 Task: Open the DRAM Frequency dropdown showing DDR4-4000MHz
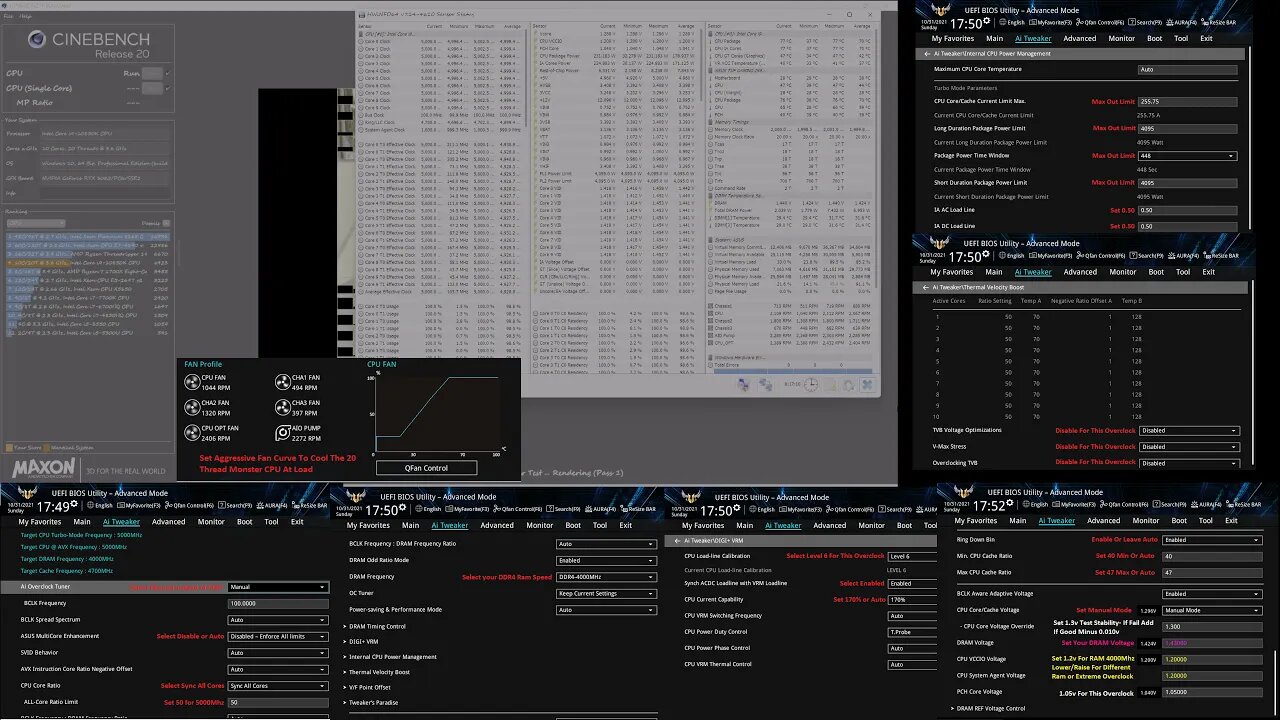pos(606,577)
